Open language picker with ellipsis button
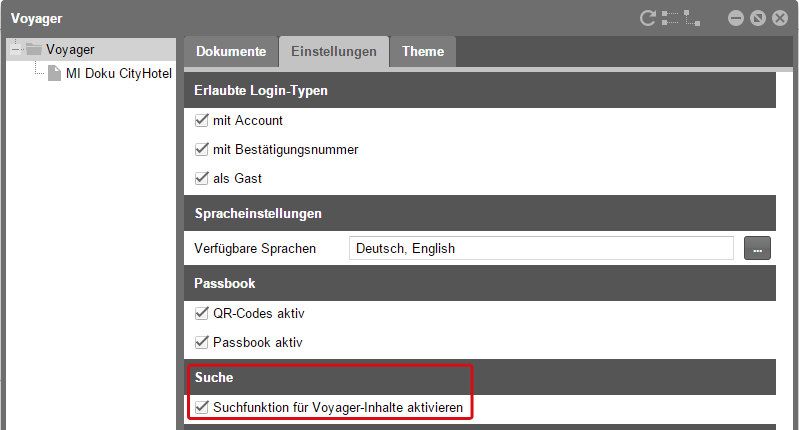799x430 pixels. point(758,248)
